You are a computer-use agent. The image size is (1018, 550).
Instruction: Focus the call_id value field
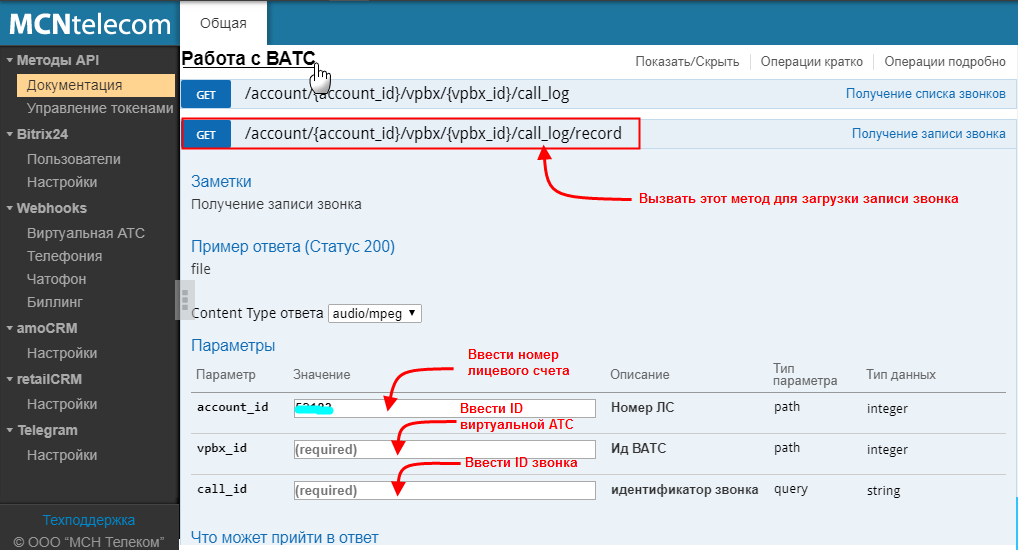(445, 490)
